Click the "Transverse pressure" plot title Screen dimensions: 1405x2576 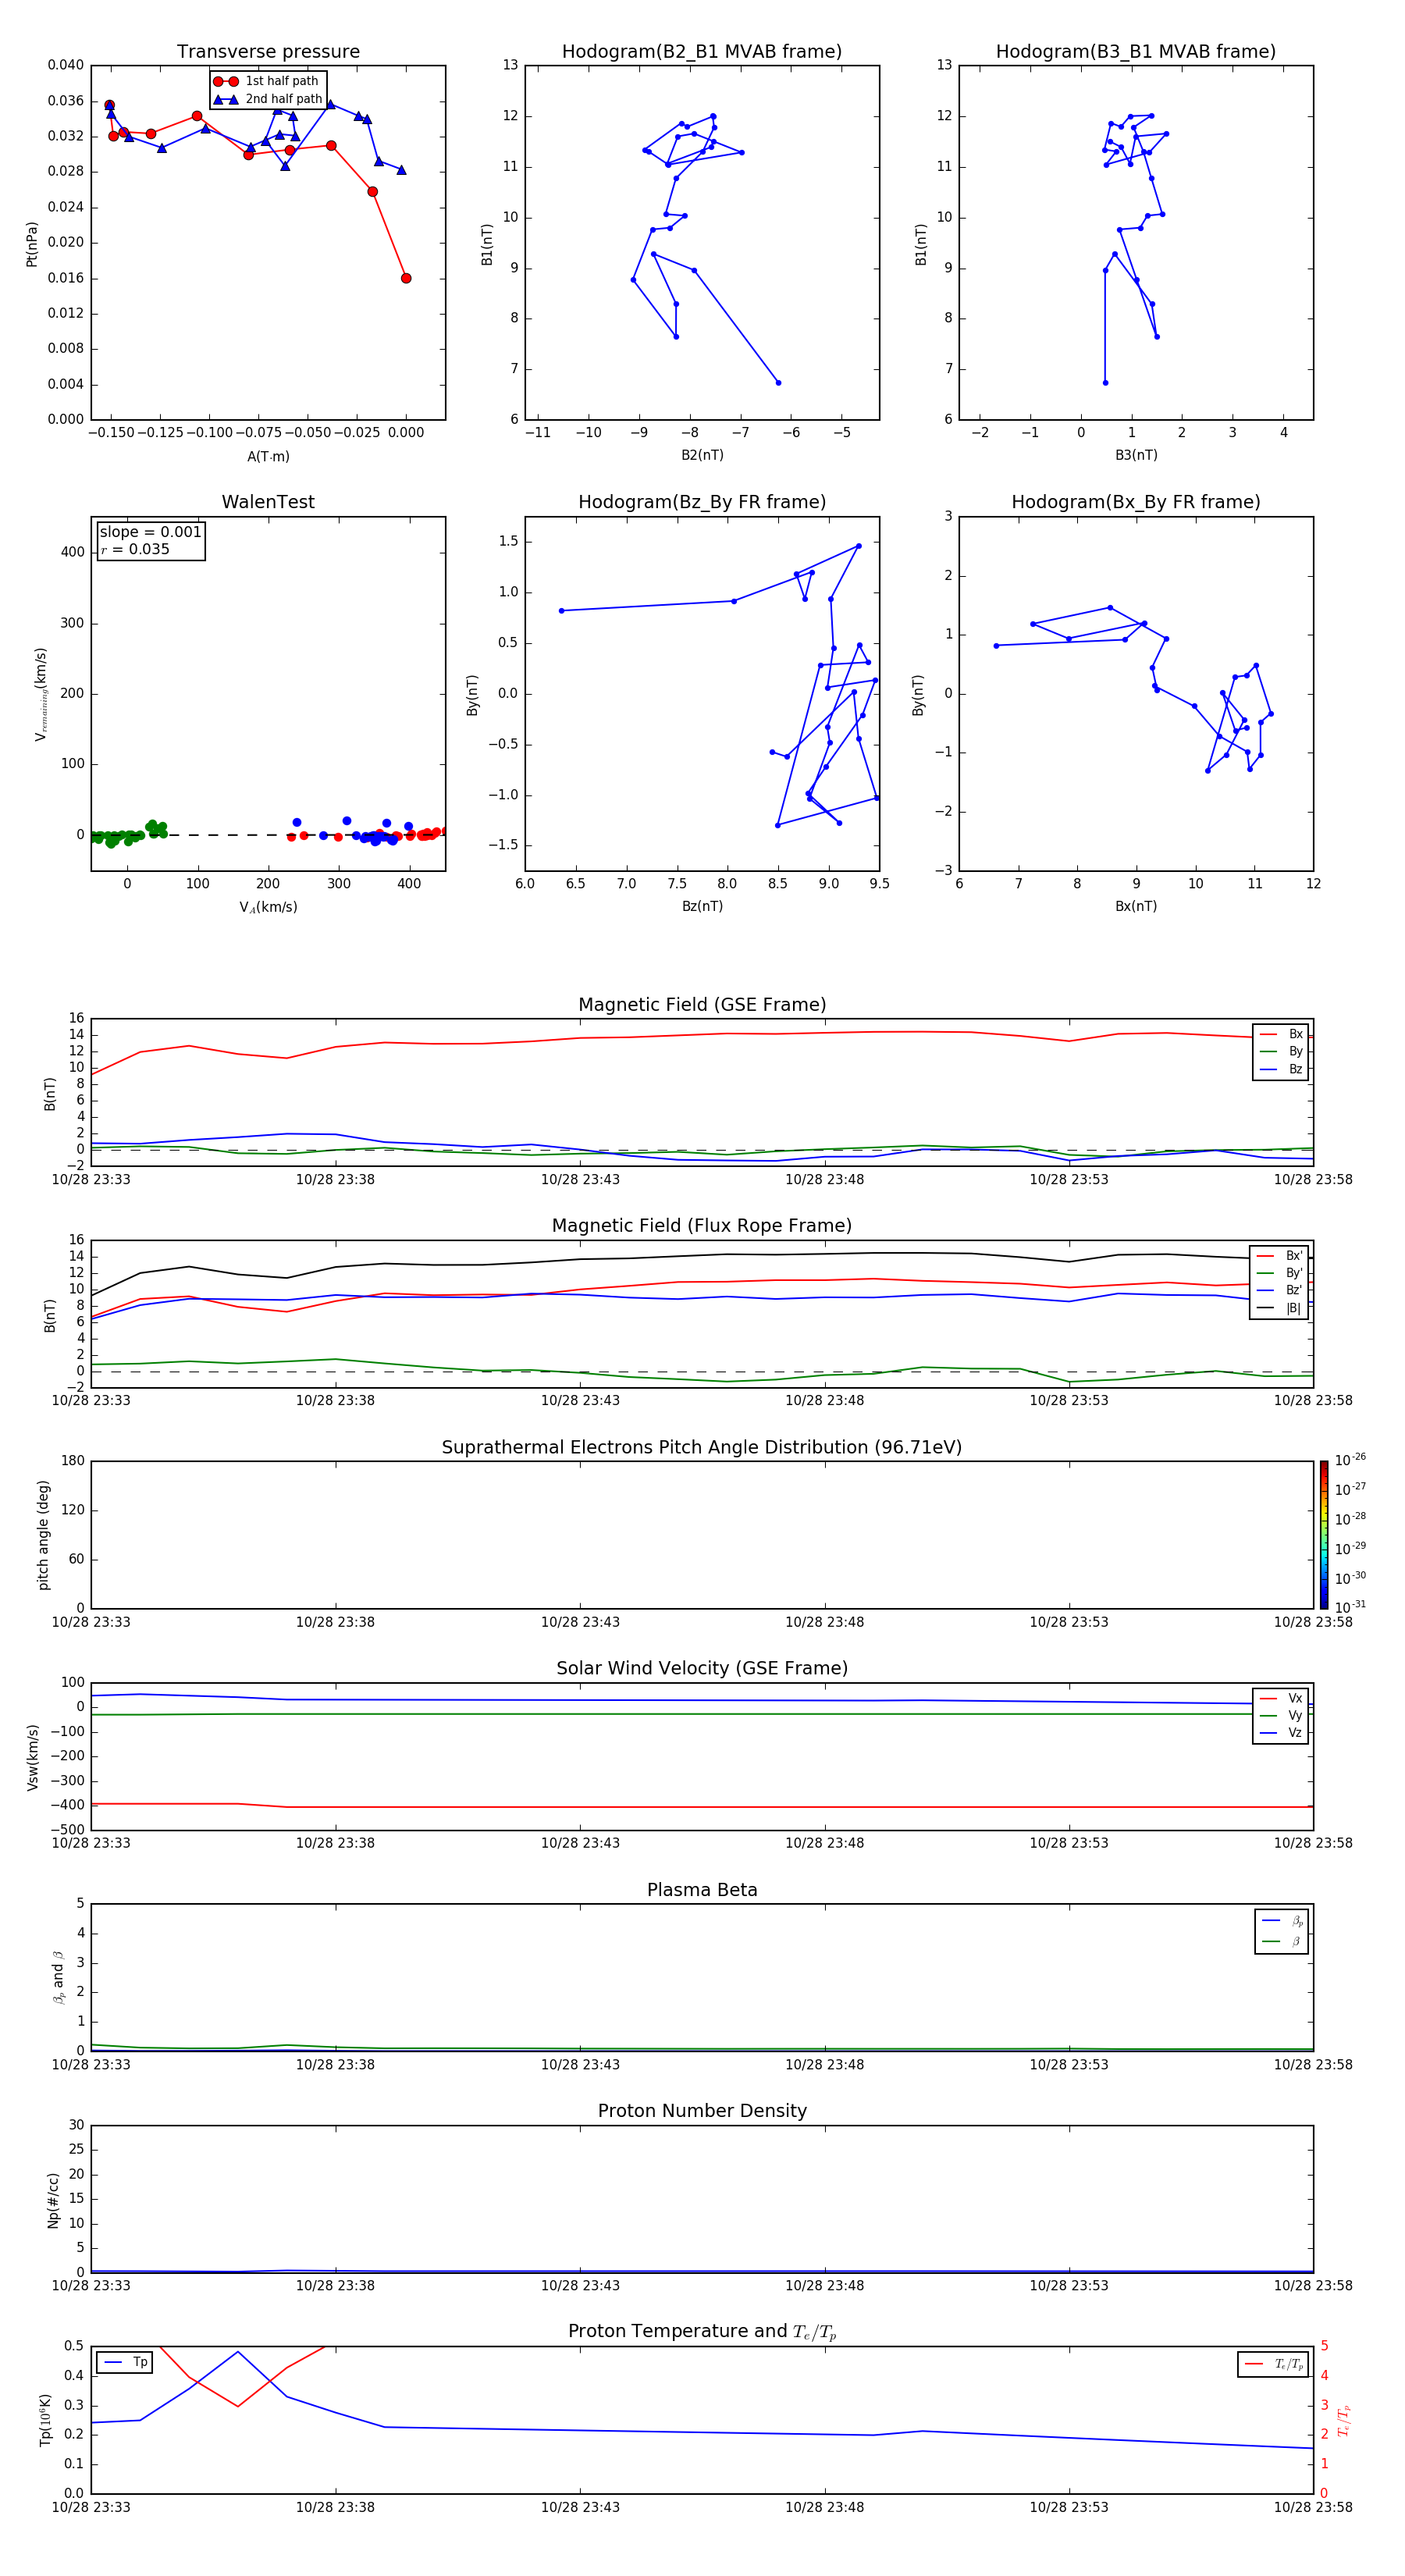tap(268, 51)
